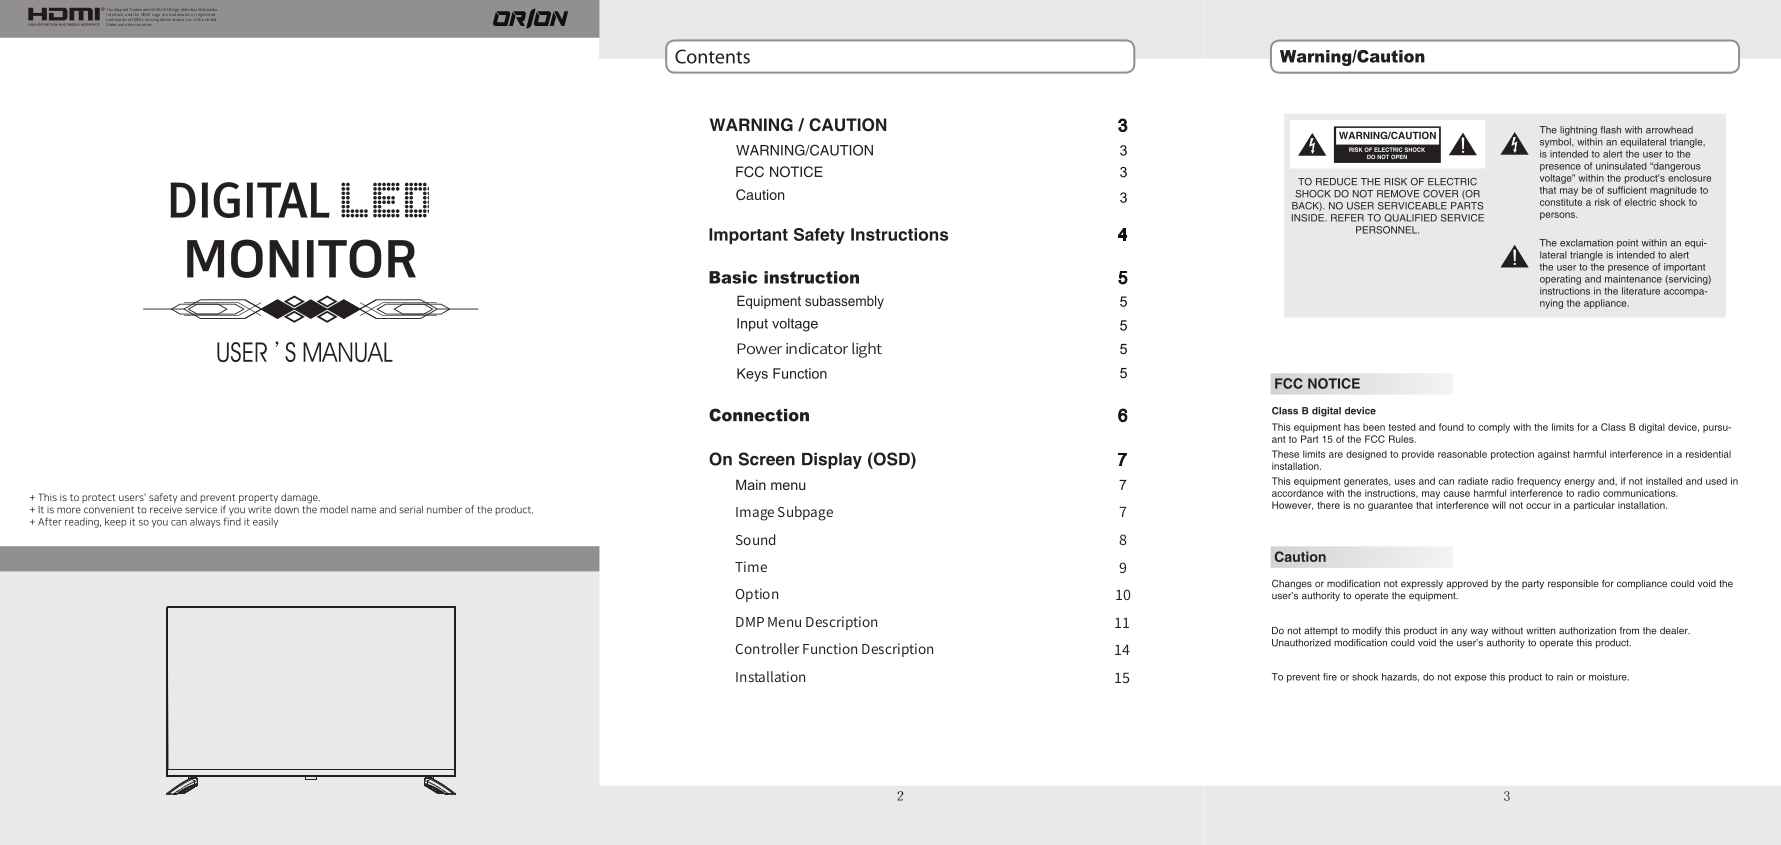Open the 'Time' contents entry
This screenshot has height=845, width=1781.
point(751,567)
